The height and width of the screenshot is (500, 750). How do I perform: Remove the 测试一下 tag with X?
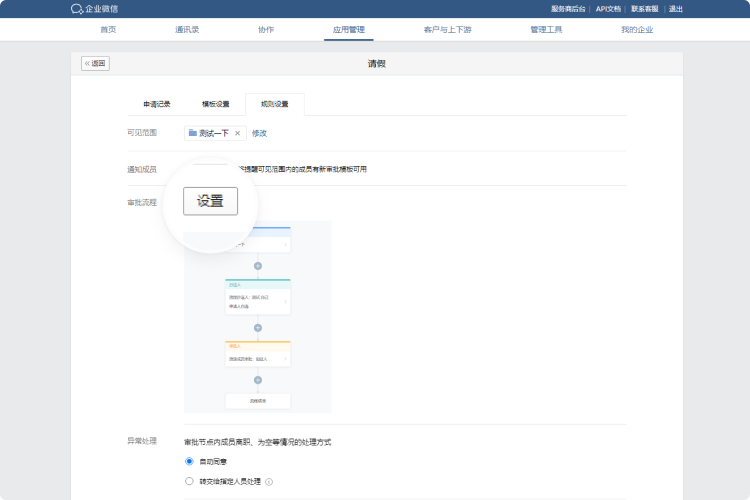237,133
